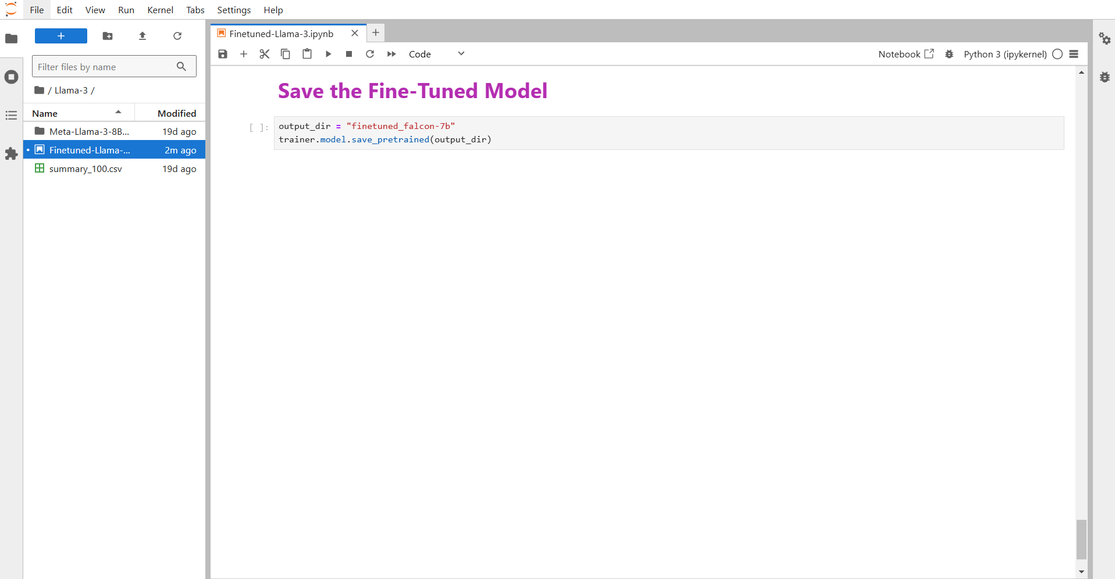Click the JupyterLab logo icon
This screenshot has width=1115, height=579.
coord(11,9)
